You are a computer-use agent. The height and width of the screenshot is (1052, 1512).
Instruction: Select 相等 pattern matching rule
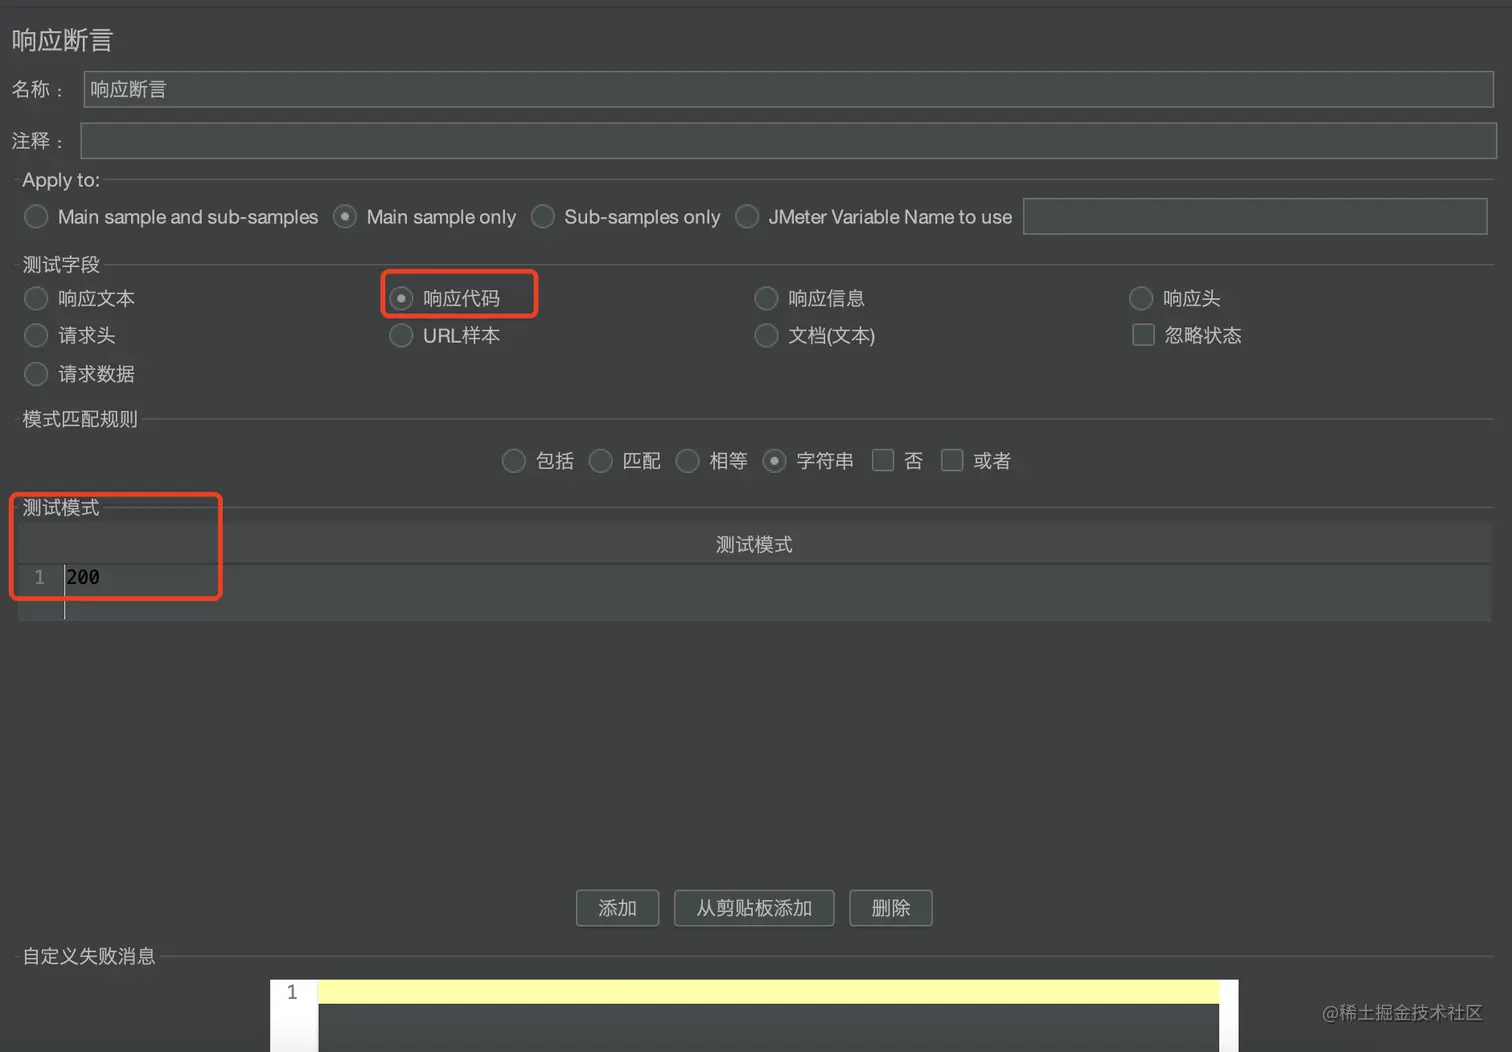[x=688, y=461]
